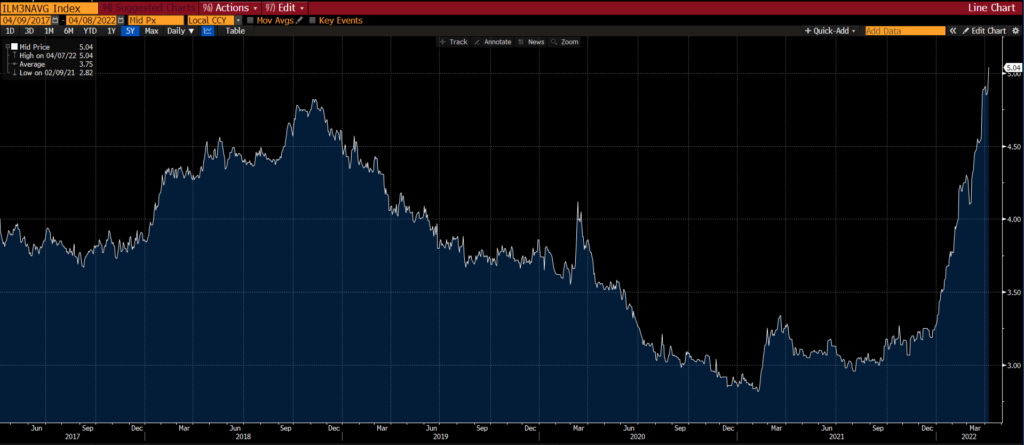Click the Add Data input field
Screen dimensions: 1024x445
coord(904,31)
